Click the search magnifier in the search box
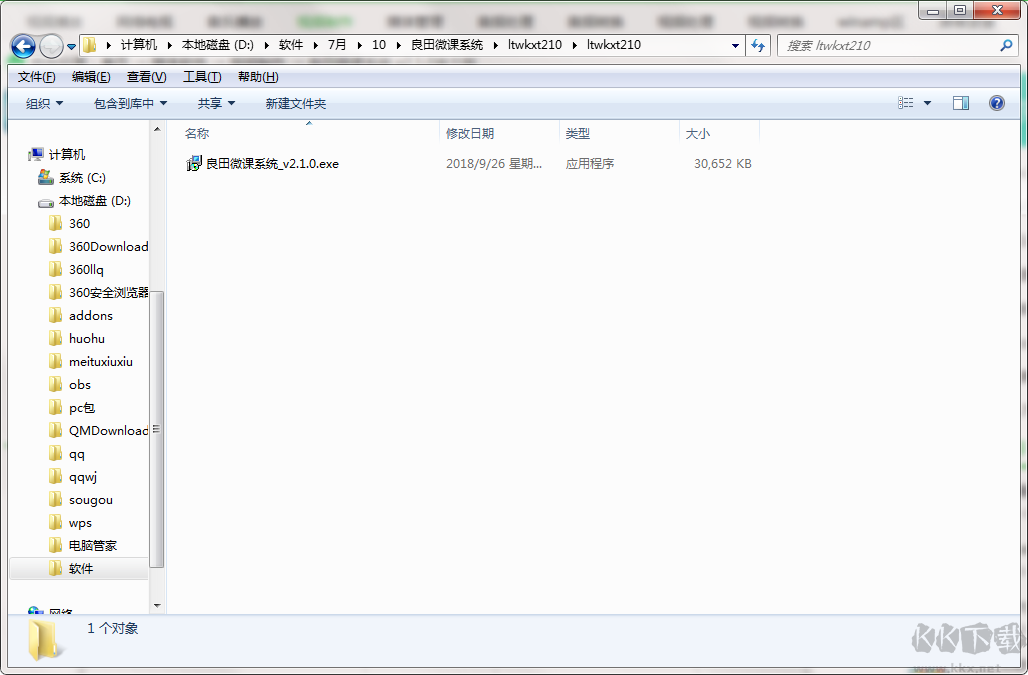Screen dimensions: 1028x675 point(1003,45)
